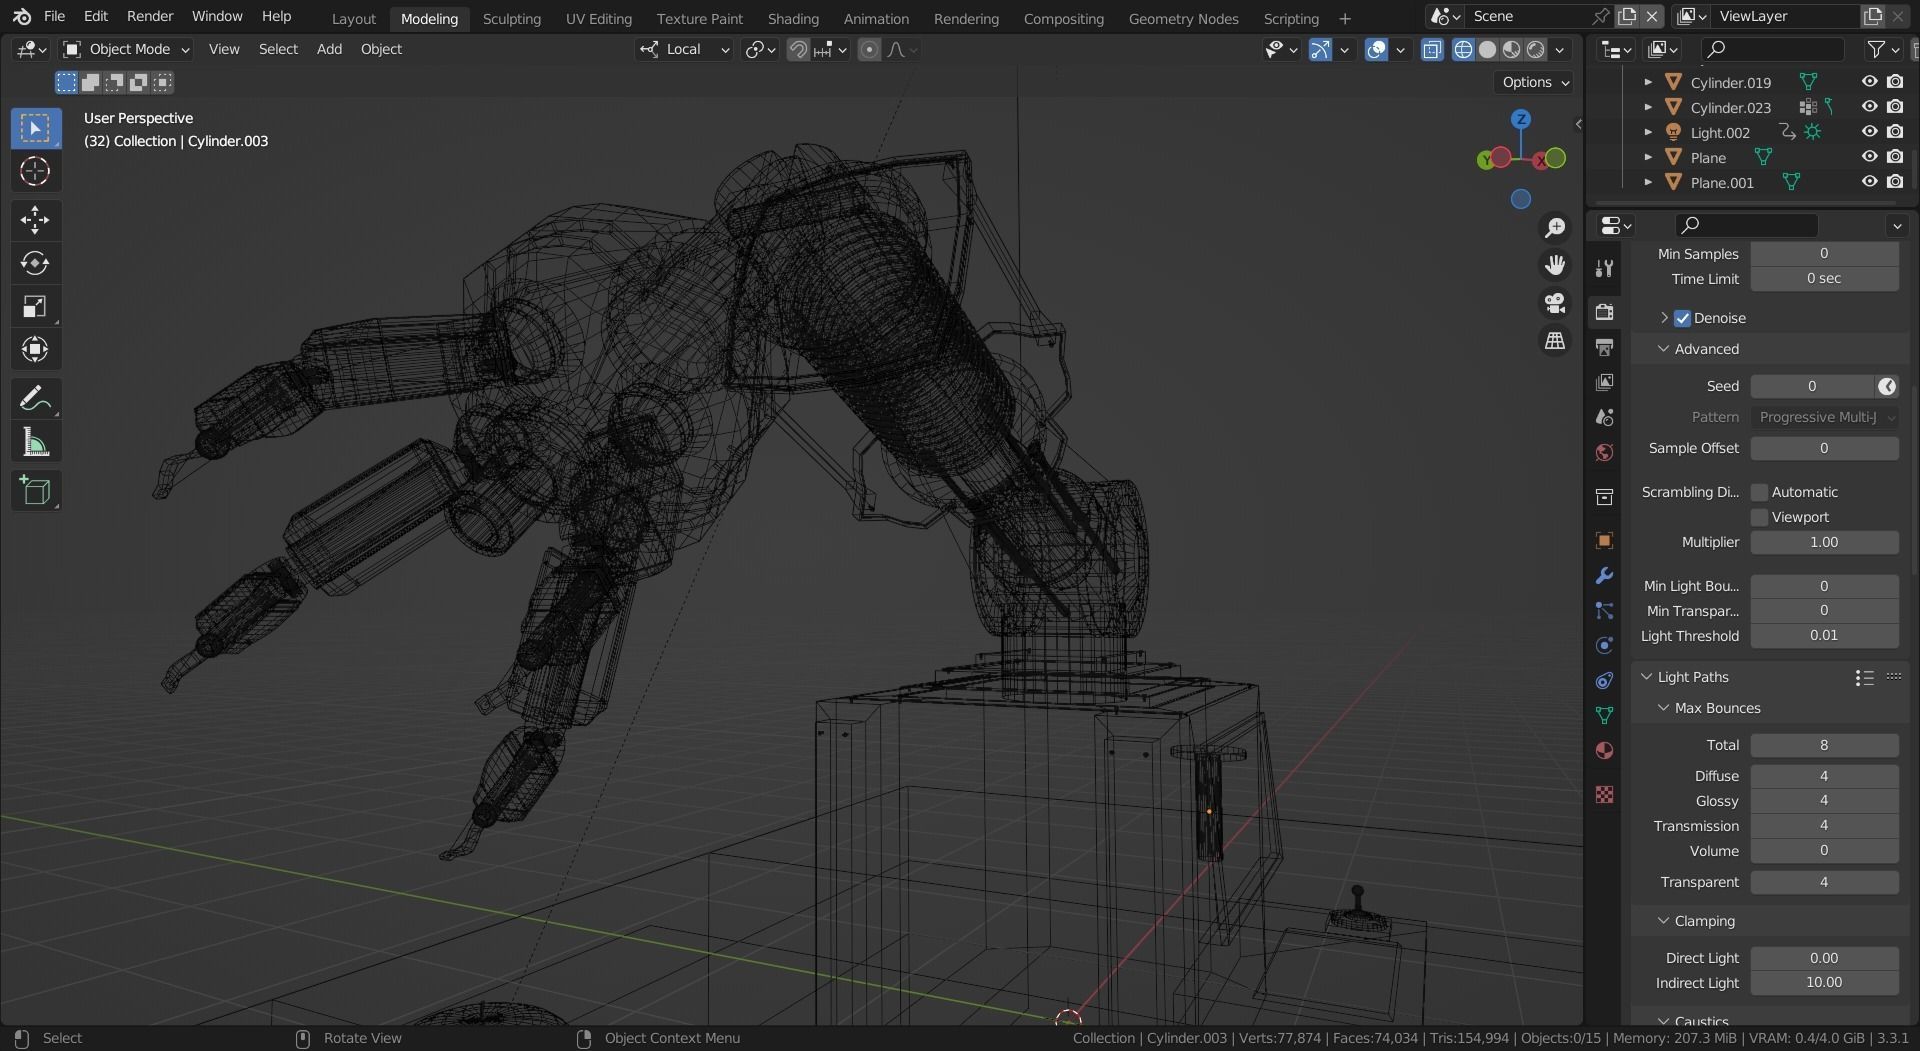Viewport: 1920px width, 1051px height.
Task: Select the Scale tool
Action: click(x=35, y=306)
